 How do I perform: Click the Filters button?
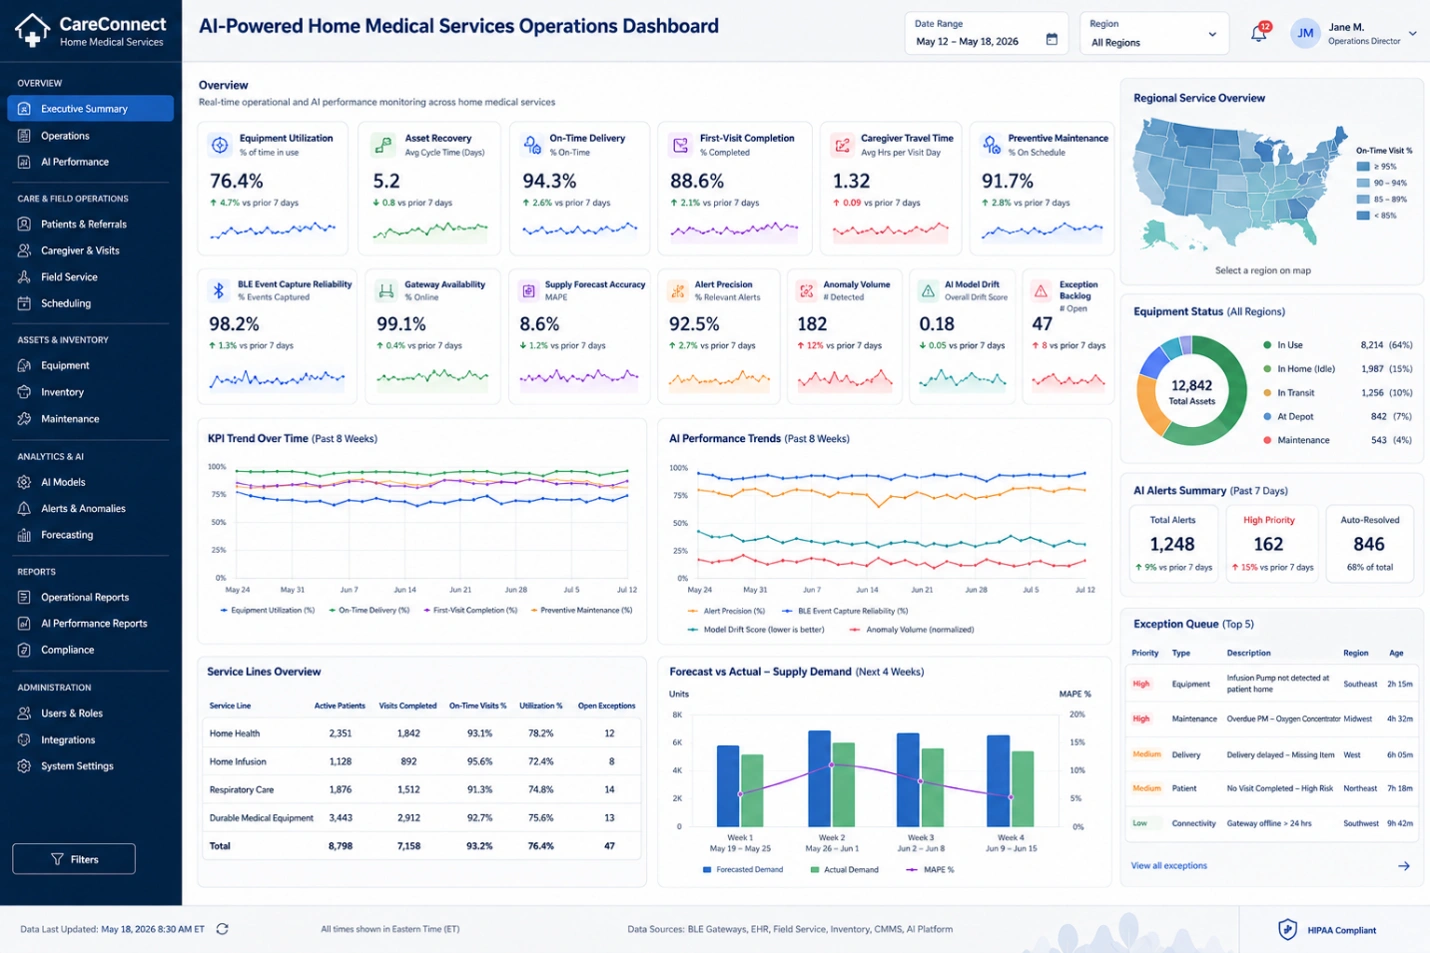(74, 859)
